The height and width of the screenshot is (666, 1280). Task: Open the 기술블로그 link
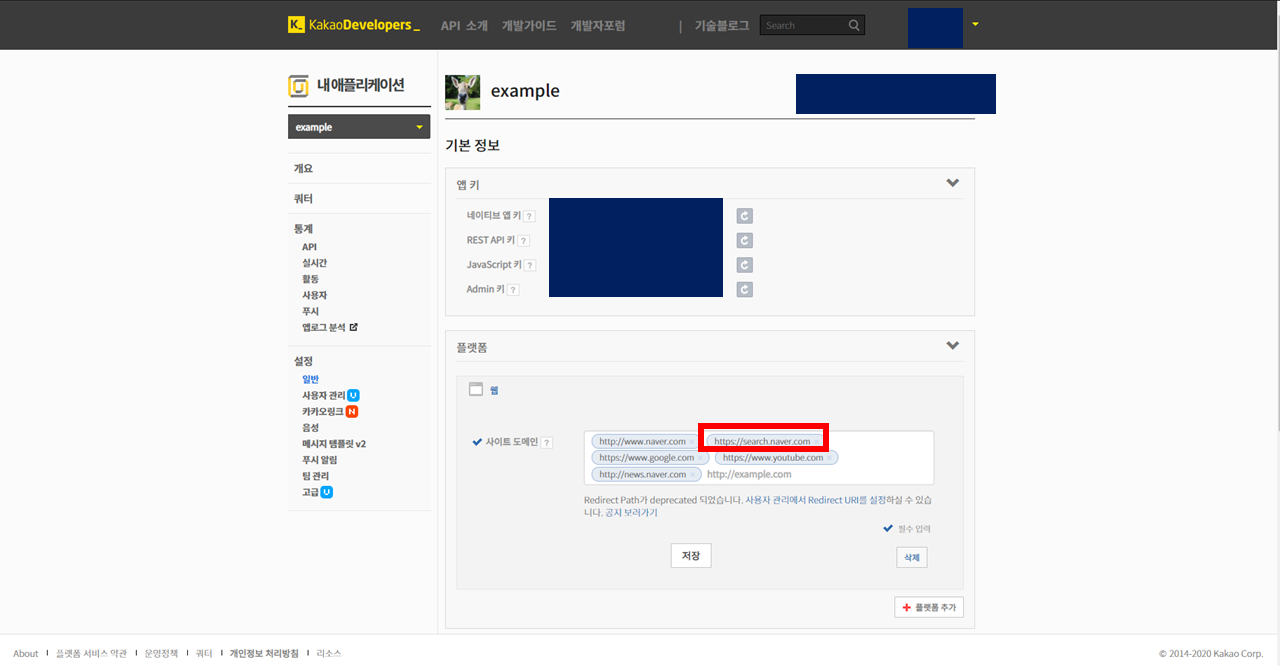(722, 26)
